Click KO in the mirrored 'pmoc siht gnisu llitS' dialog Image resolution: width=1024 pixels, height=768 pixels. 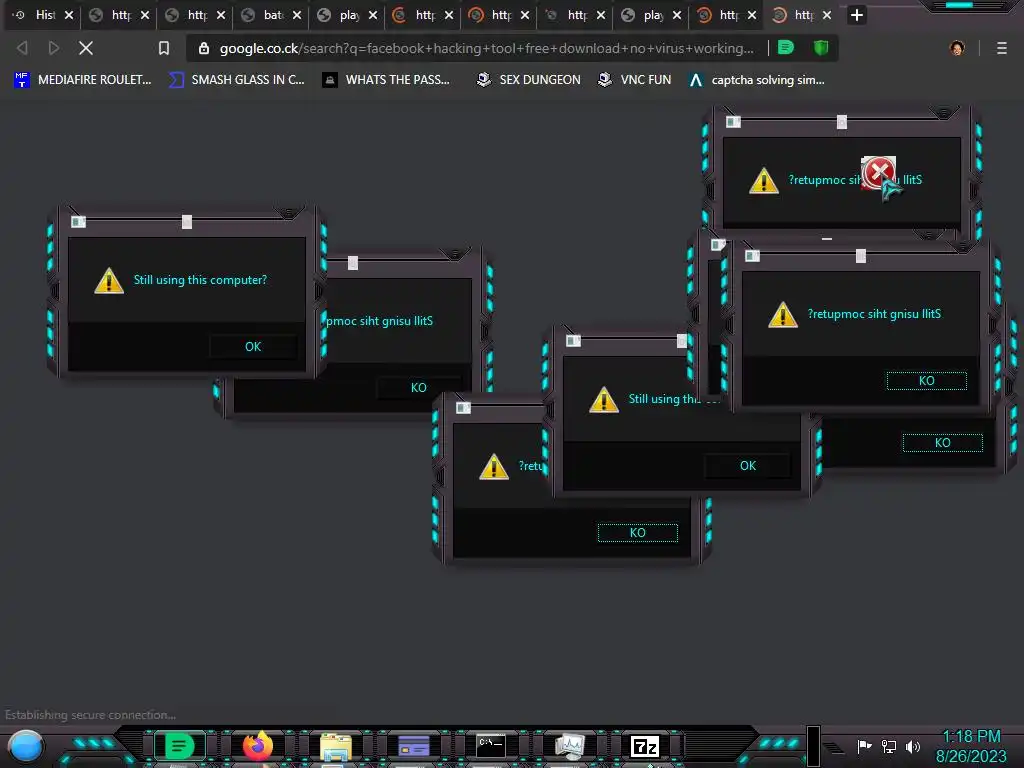pyautogui.click(x=419, y=388)
